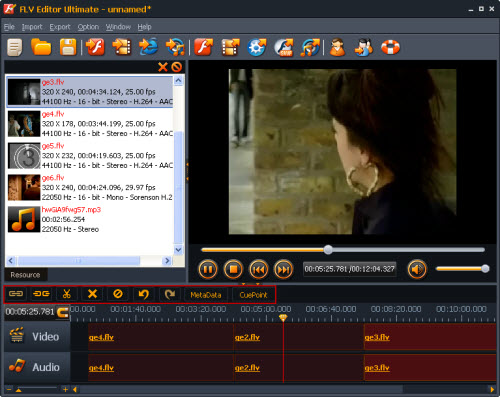The height and width of the screenshot is (397, 500).
Task: Click the MetaData button
Action: (206, 295)
